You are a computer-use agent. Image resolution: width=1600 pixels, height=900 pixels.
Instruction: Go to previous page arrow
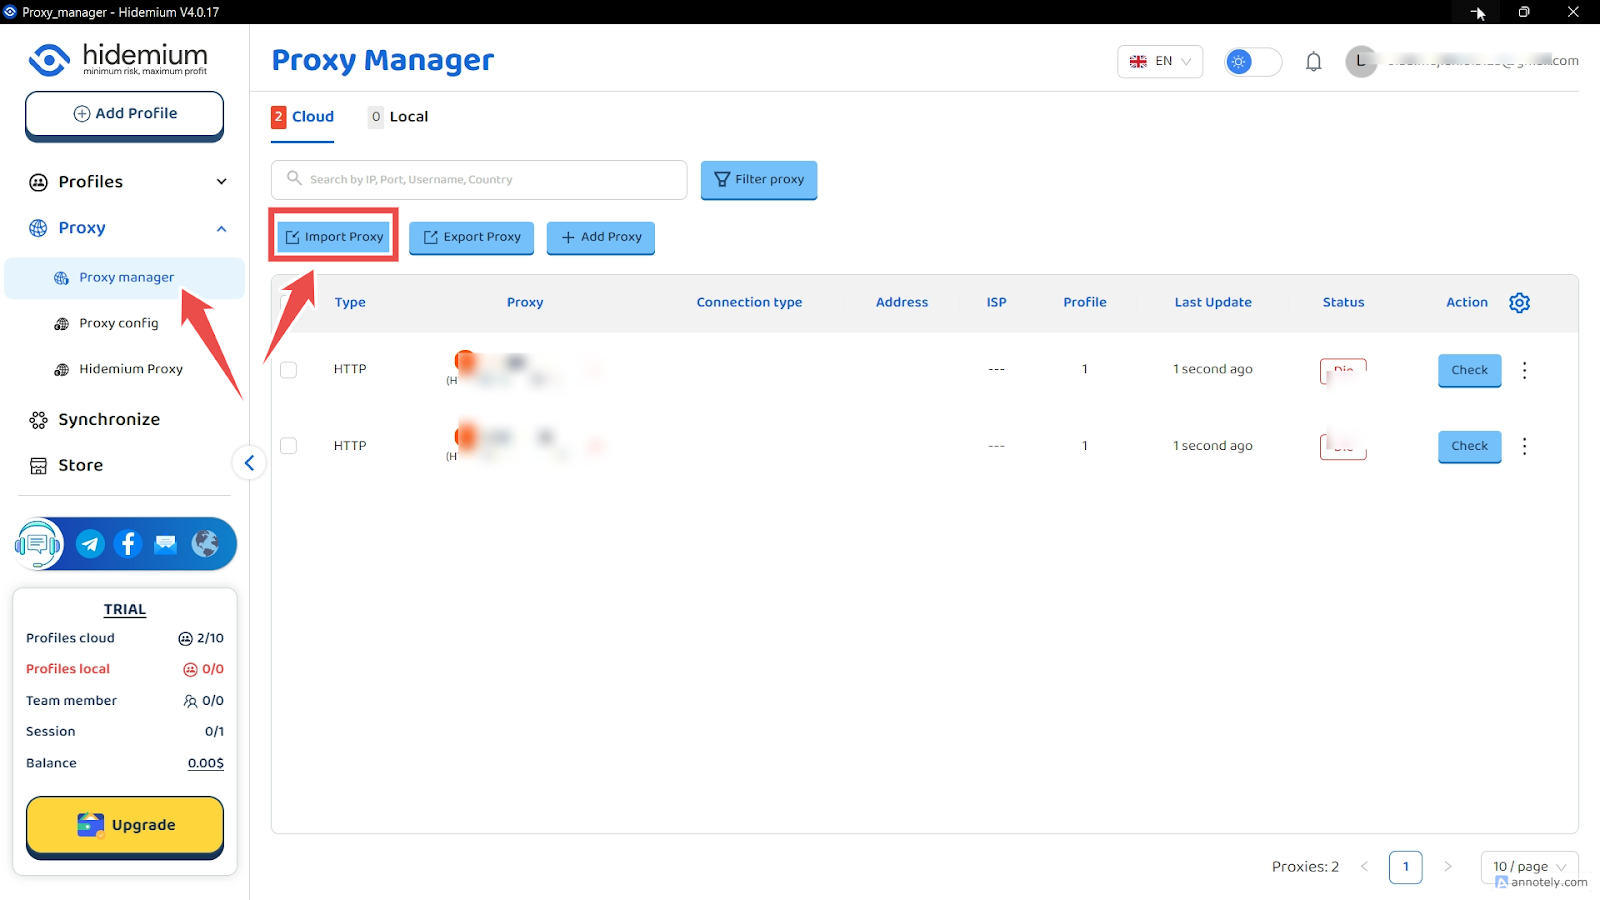point(1364,867)
